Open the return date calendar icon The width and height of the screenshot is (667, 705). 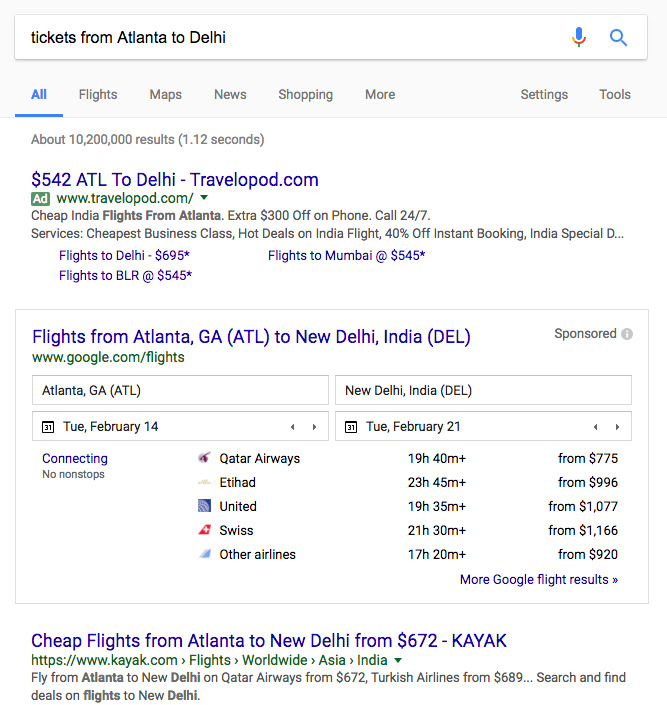(351, 427)
